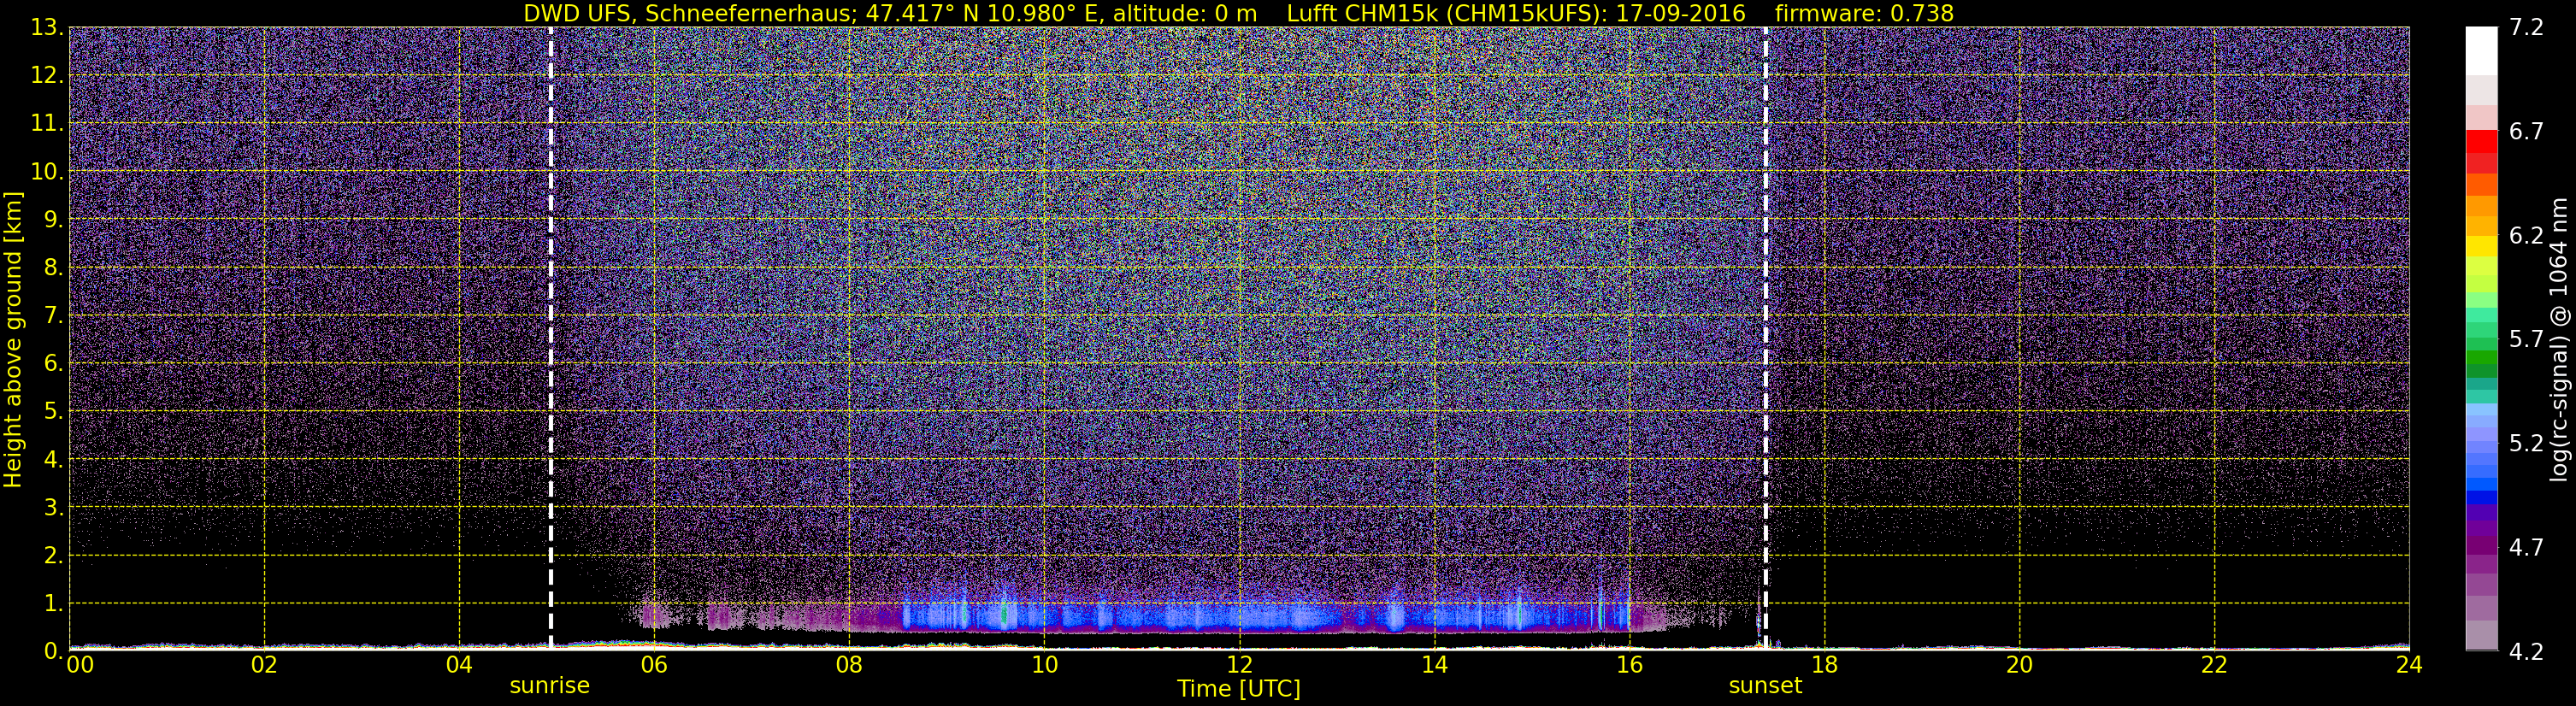Click the 'sunrise' label below the axis

pyautogui.click(x=550, y=686)
